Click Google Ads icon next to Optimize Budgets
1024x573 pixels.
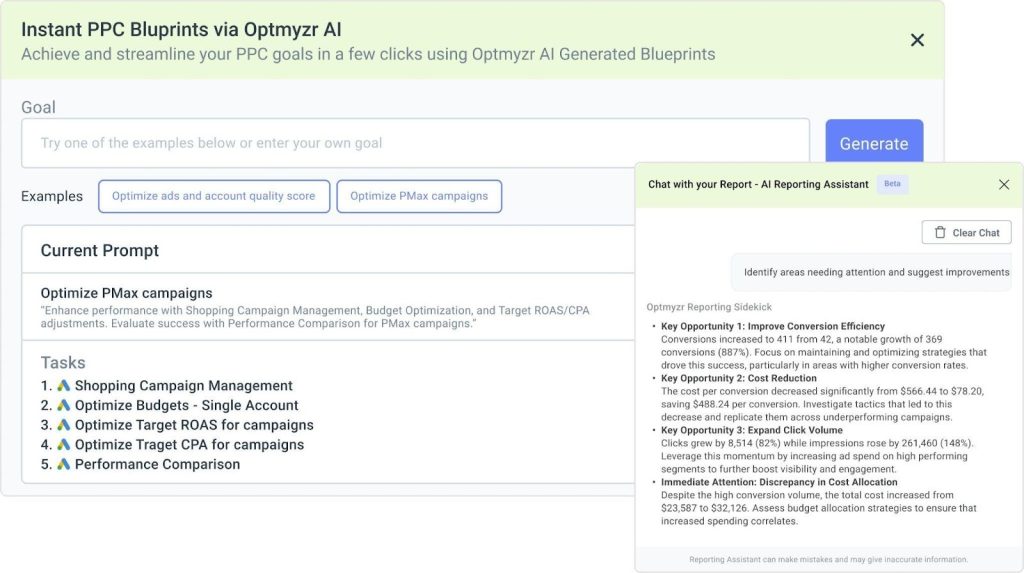[x=64, y=406]
